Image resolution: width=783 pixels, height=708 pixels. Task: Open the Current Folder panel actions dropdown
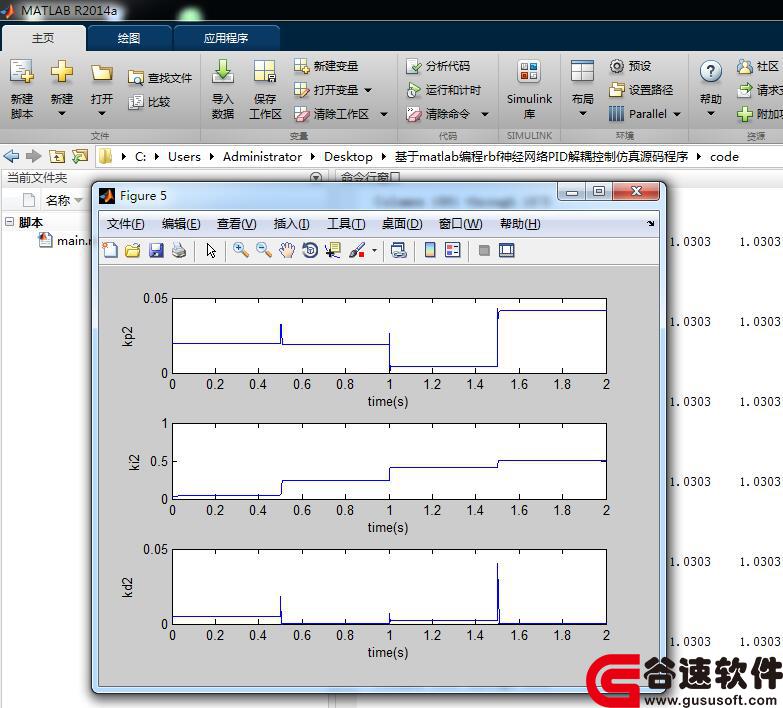click(x=316, y=177)
